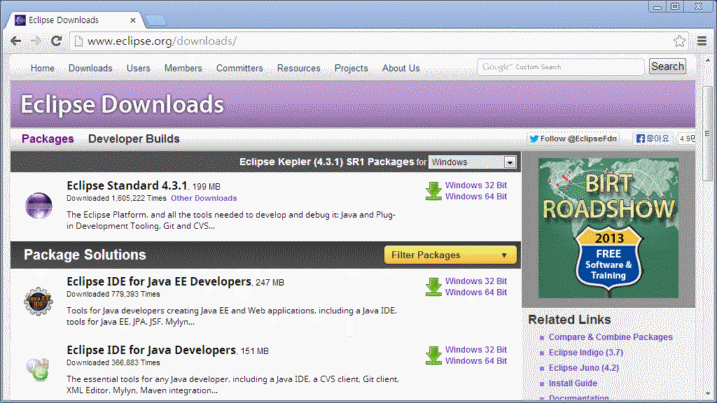Download Eclipse Standard Windows 32 Bit
The image size is (717, 403).
tap(476, 185)
